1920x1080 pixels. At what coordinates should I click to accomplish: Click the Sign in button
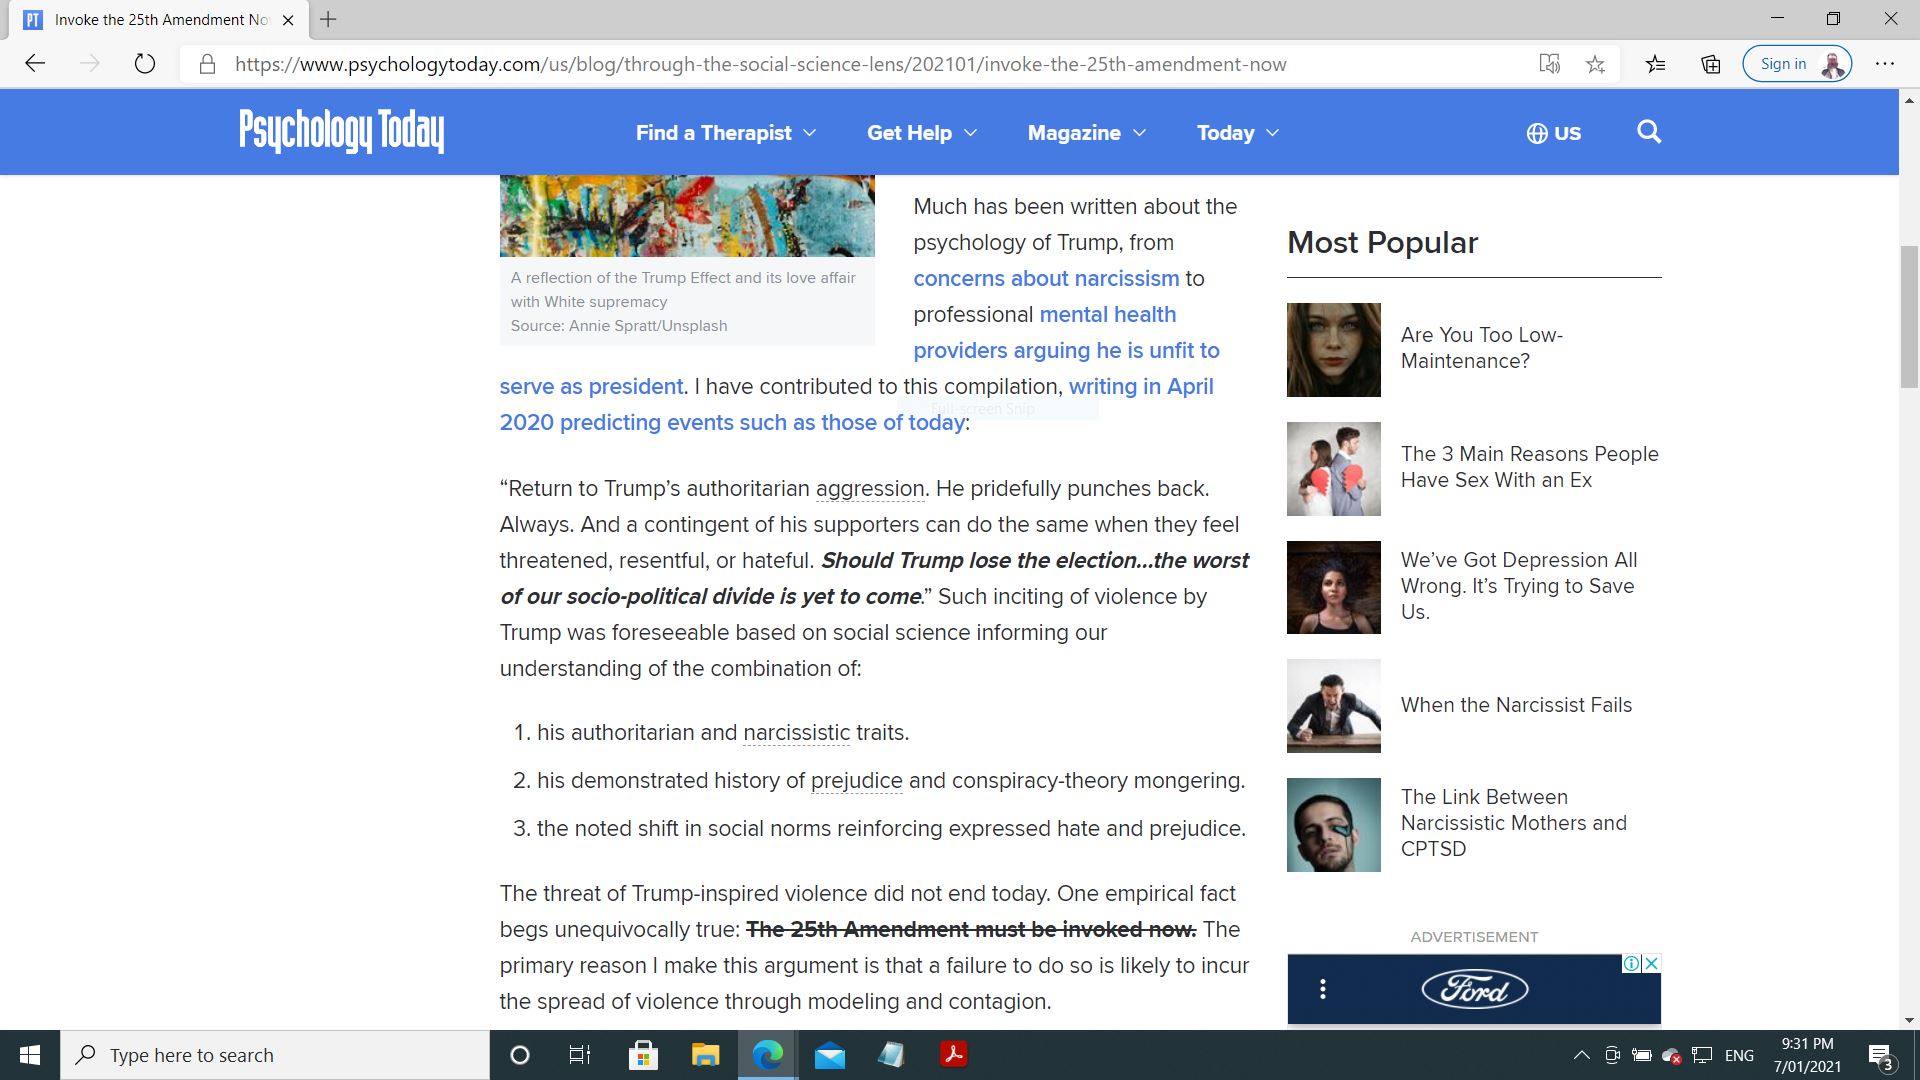(1783, 64)
